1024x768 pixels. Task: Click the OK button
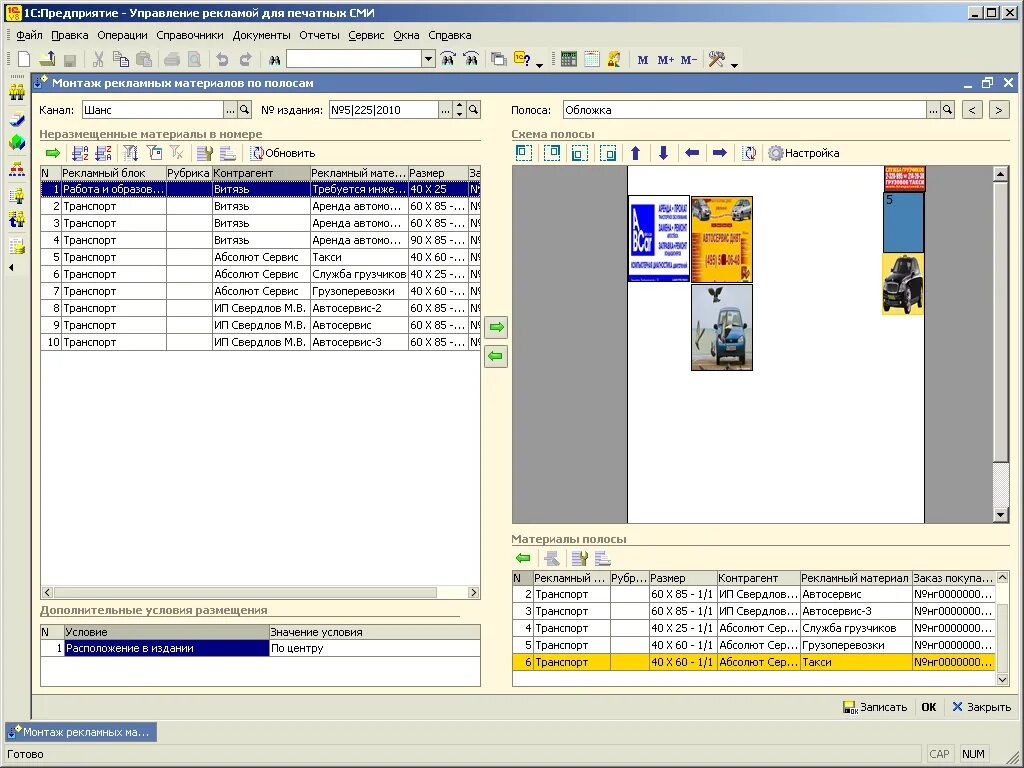coord(929,707)
